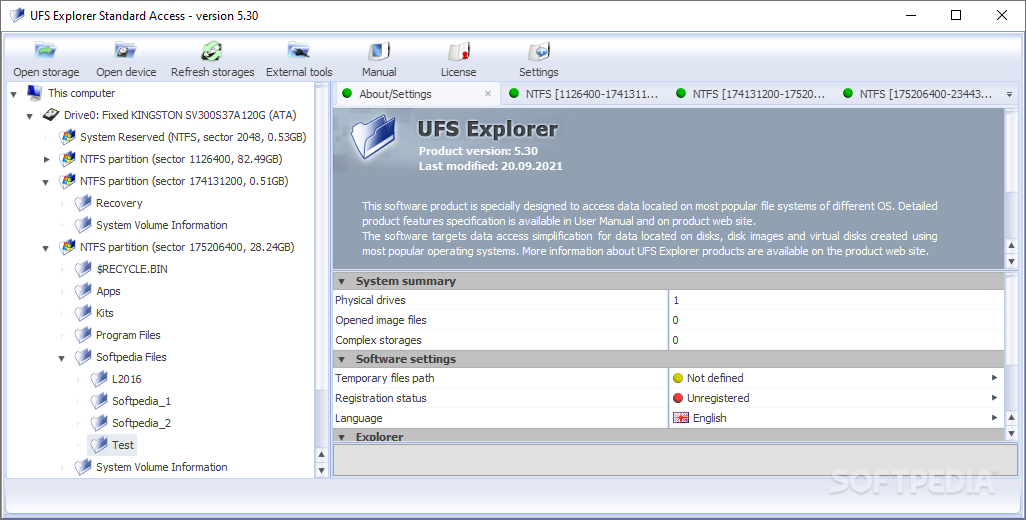The height and width of the screenshot is (520, 1026).
Task: Open the tab list overflow dropdown
Action: [x=1010, y=95]
